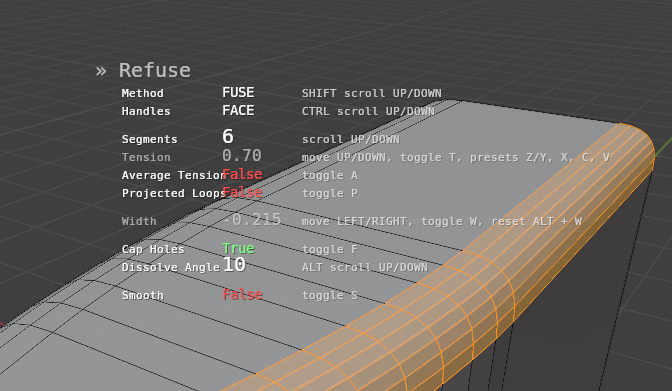Click the Handles label

[146, 111]
